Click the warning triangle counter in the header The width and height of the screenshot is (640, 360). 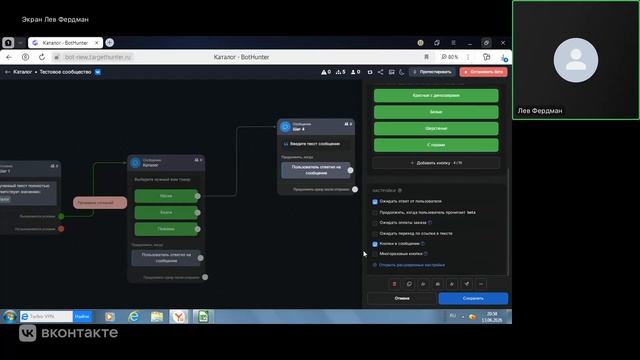pos(326,72)
